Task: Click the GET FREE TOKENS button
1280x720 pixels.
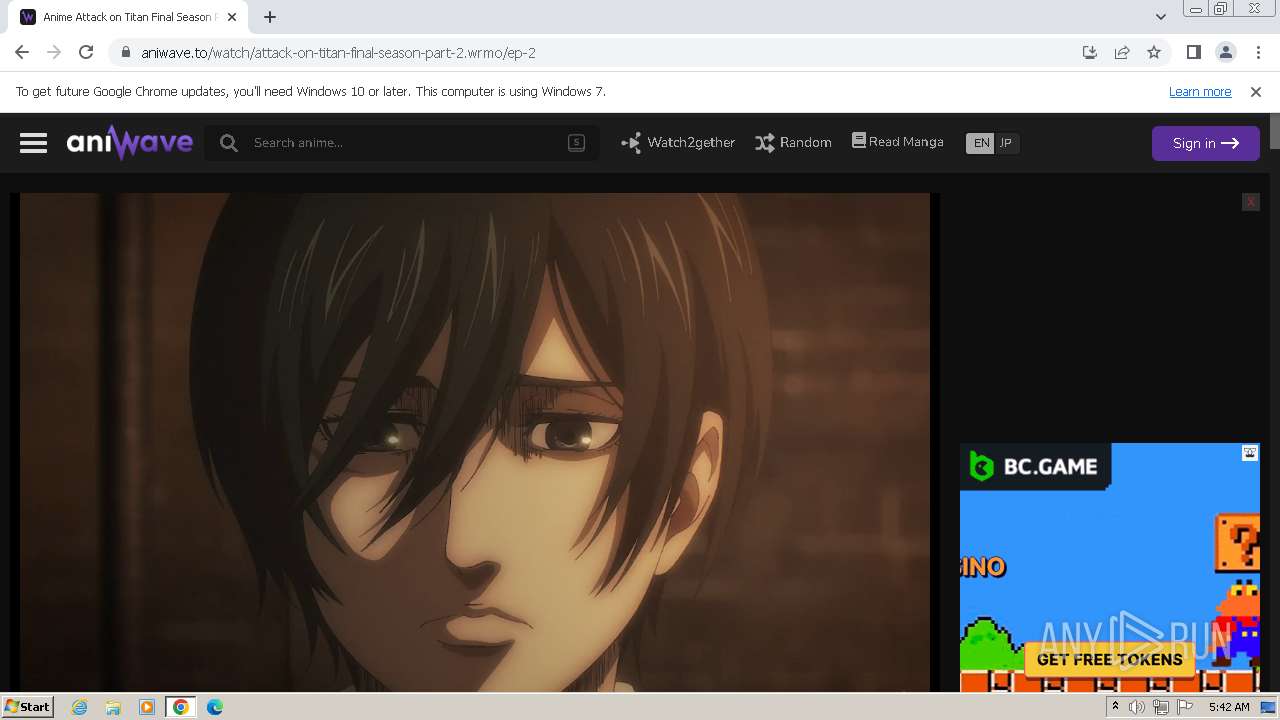Action: [x=1109, y=660]
